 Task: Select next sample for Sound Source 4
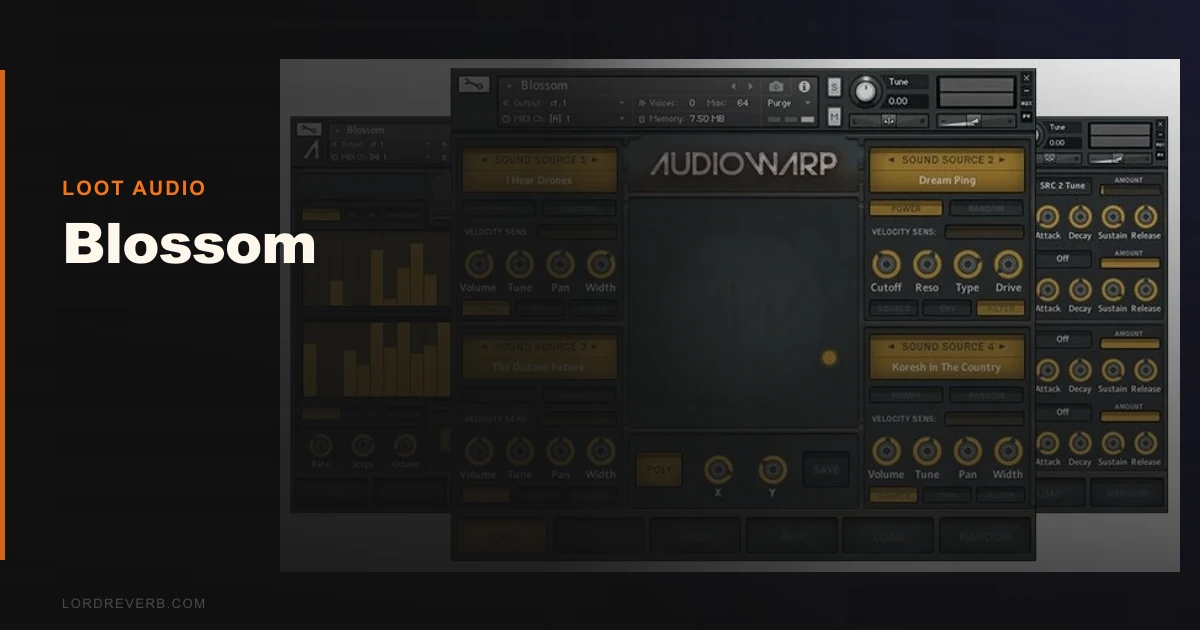pos(1003,347)
